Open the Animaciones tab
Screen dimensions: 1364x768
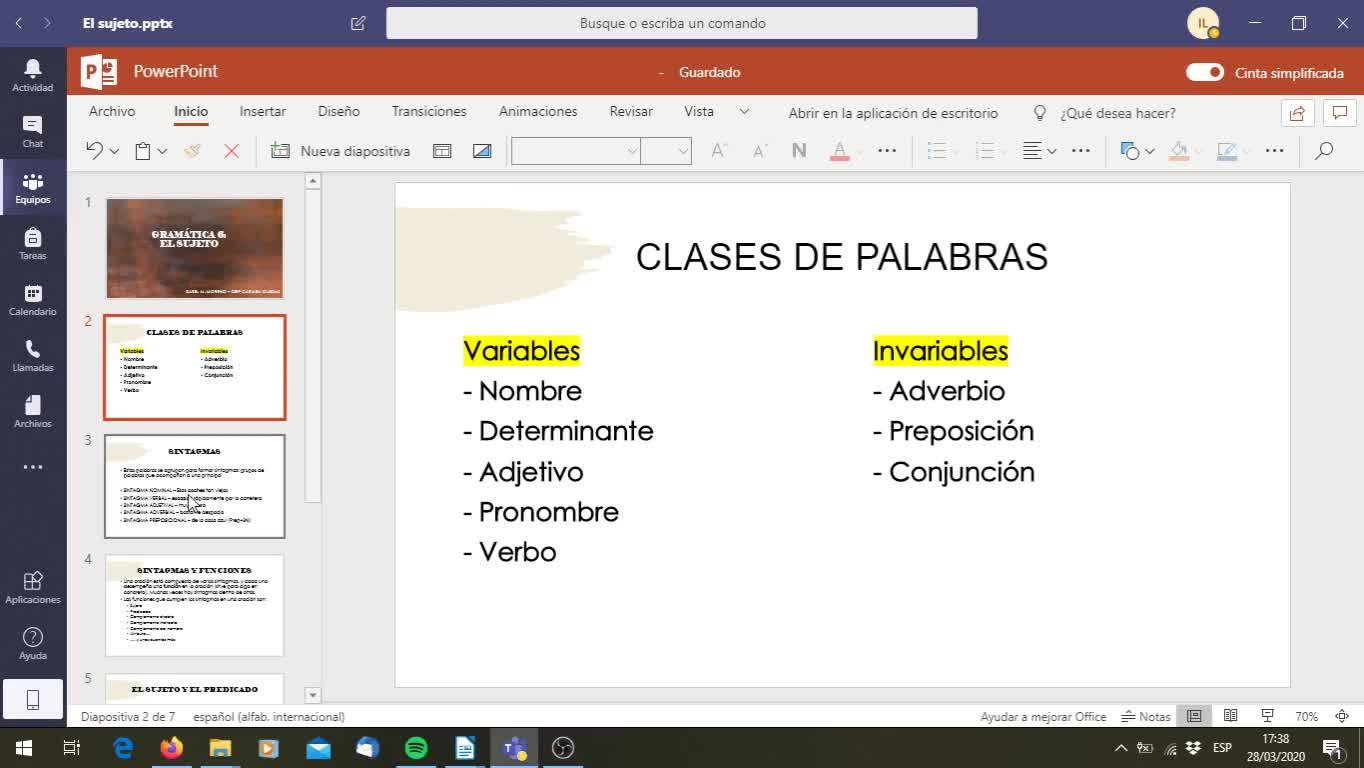click(x=538, y=112)
